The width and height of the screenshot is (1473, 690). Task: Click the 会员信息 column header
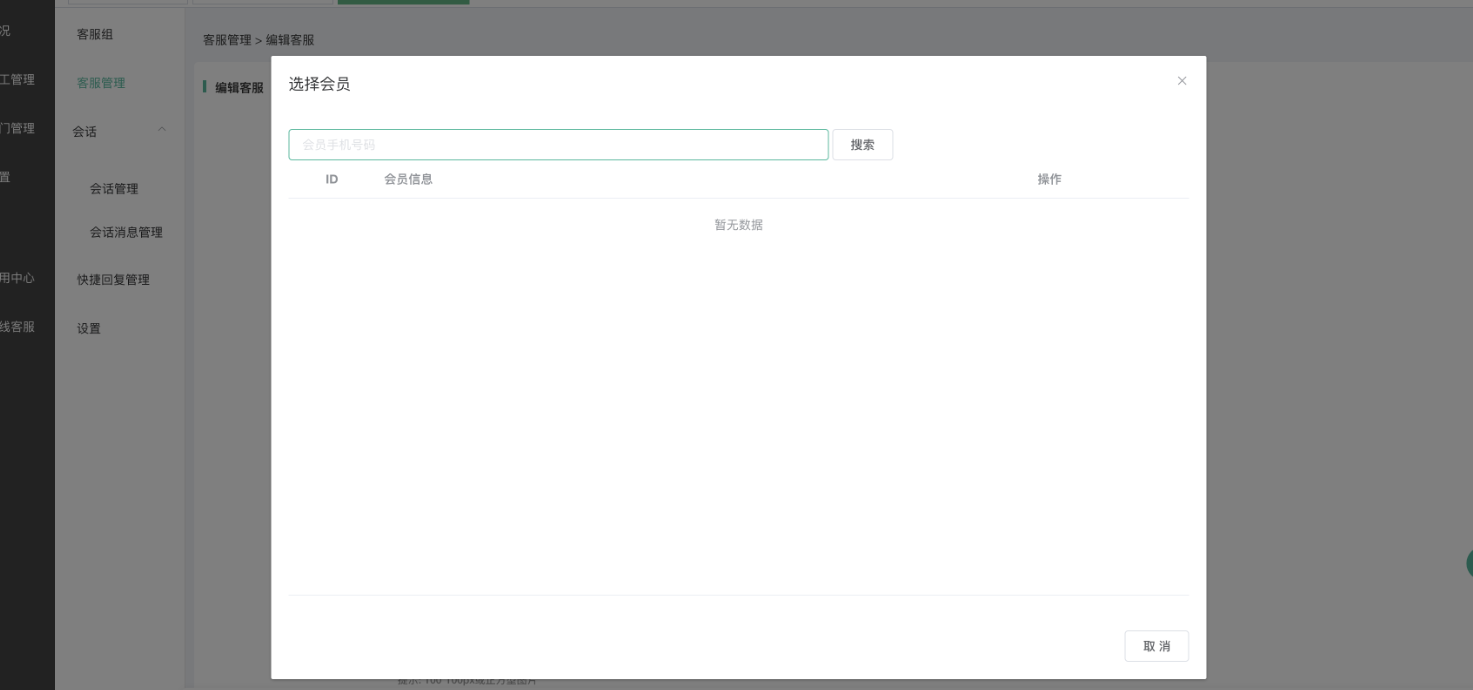(x=408, y=179)
